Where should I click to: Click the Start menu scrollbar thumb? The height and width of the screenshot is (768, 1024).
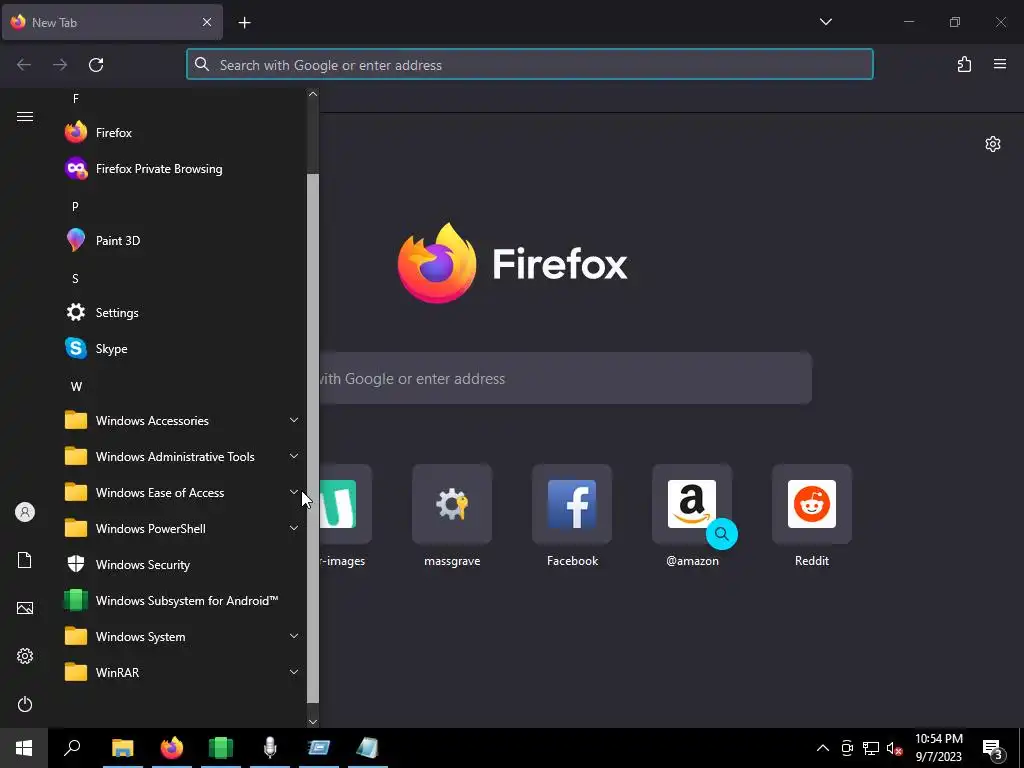313,438
